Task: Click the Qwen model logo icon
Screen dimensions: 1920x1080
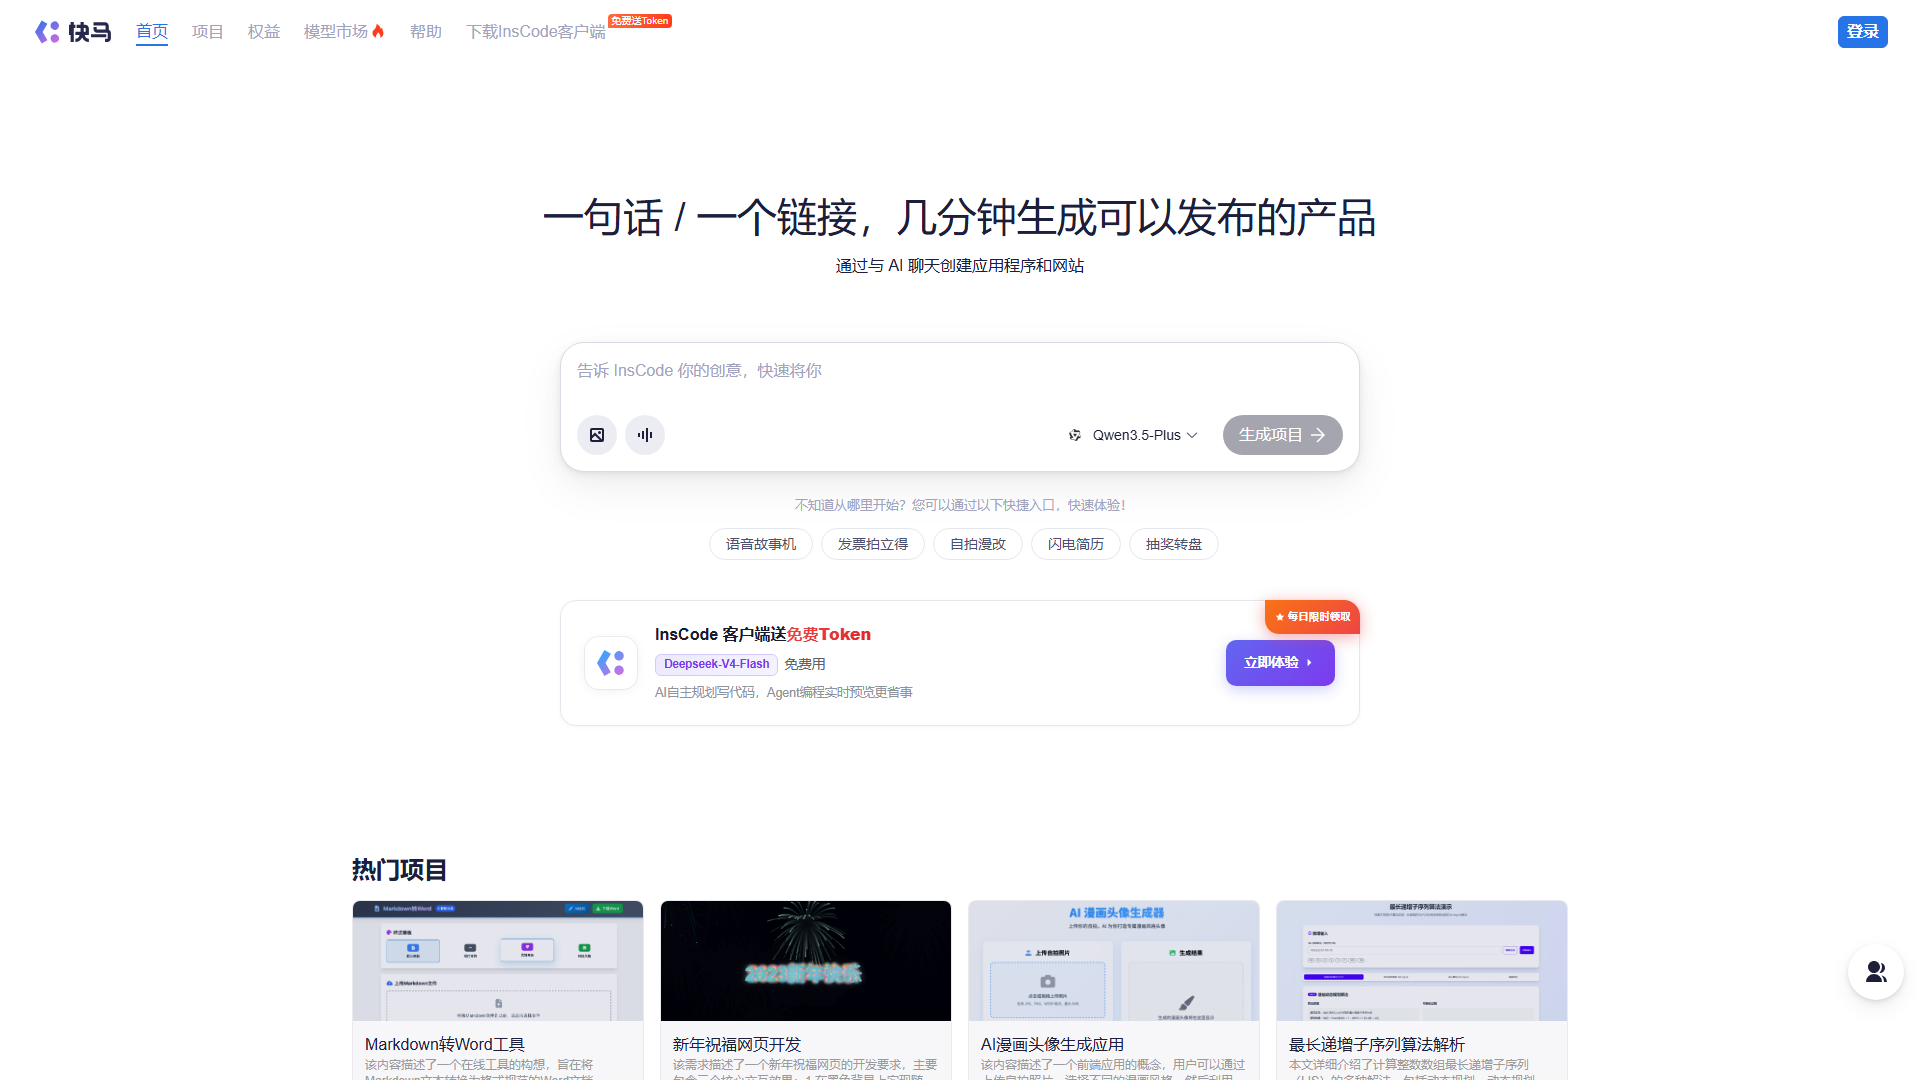Action: pyautogui.click(x=1075, y=435)
